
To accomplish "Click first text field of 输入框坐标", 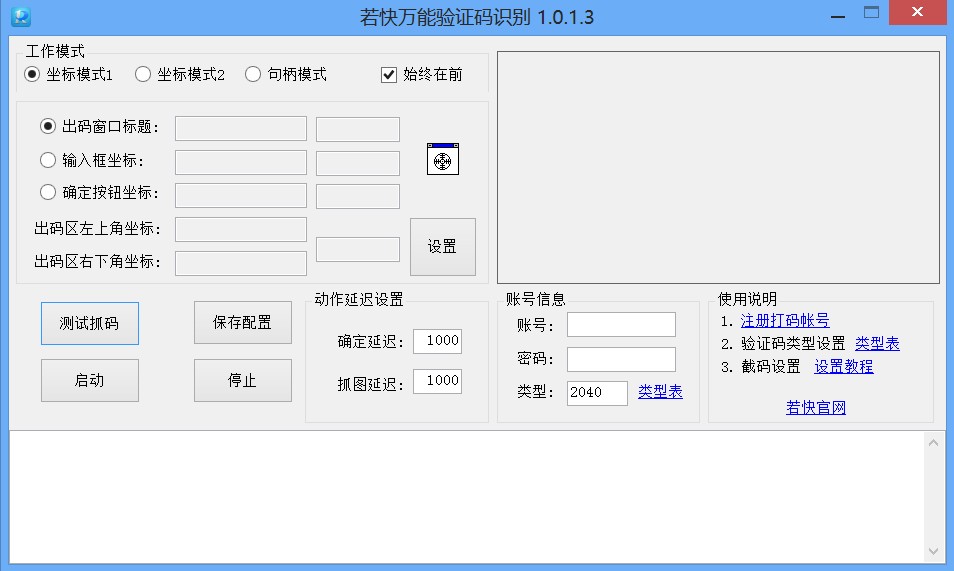I will [241, 163].
